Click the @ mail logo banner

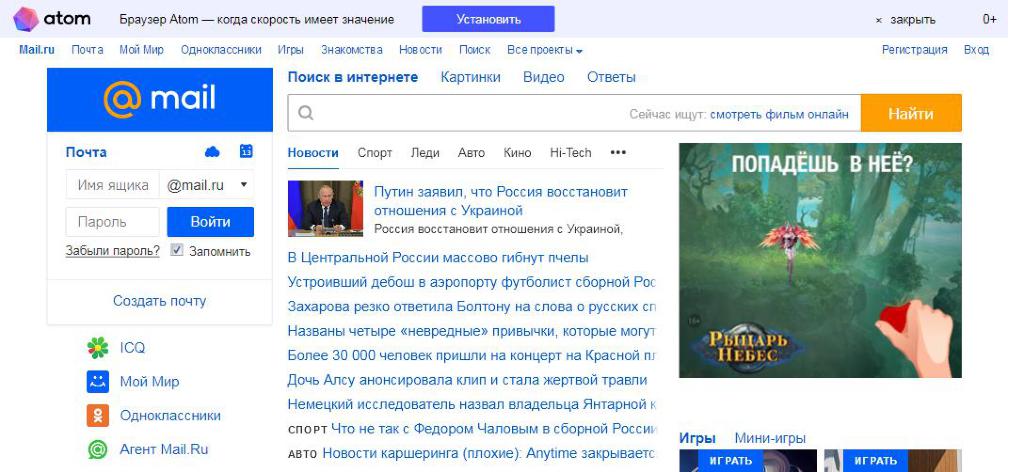click(160, 100)
